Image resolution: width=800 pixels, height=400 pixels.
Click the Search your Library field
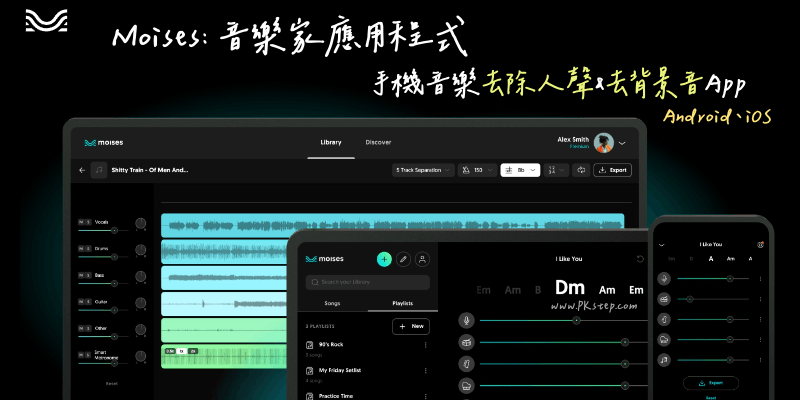[367, 282]
